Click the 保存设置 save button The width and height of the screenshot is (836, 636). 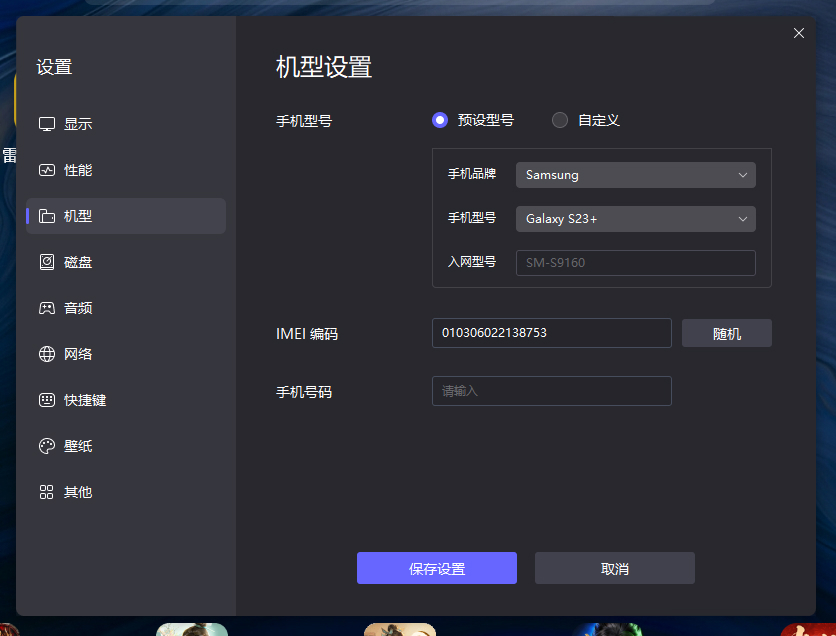(436, 567)
